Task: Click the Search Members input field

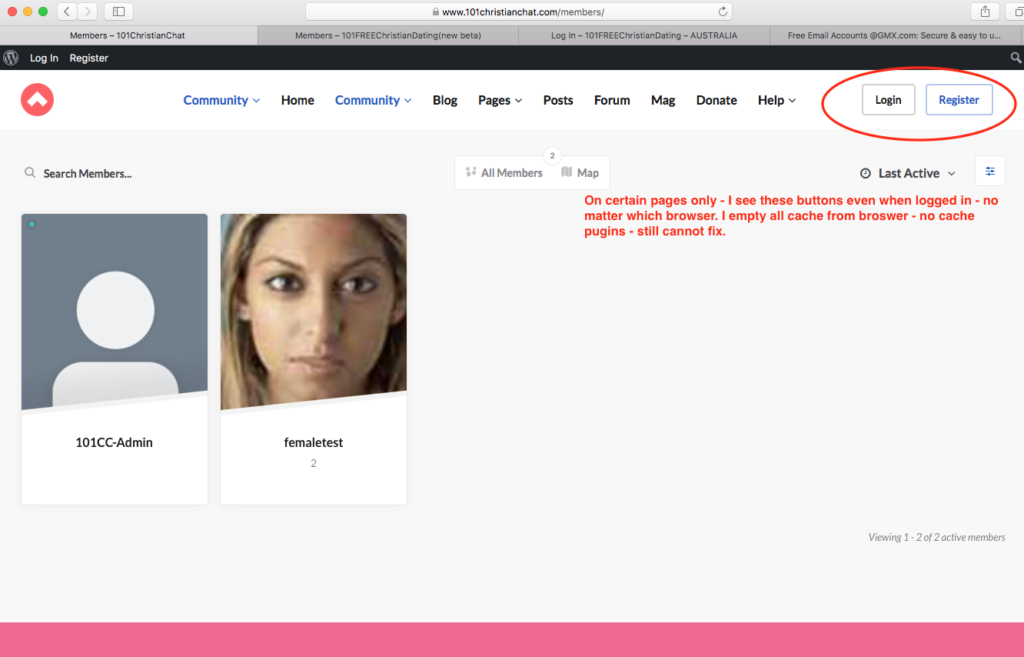Action: tap(88, 173)
